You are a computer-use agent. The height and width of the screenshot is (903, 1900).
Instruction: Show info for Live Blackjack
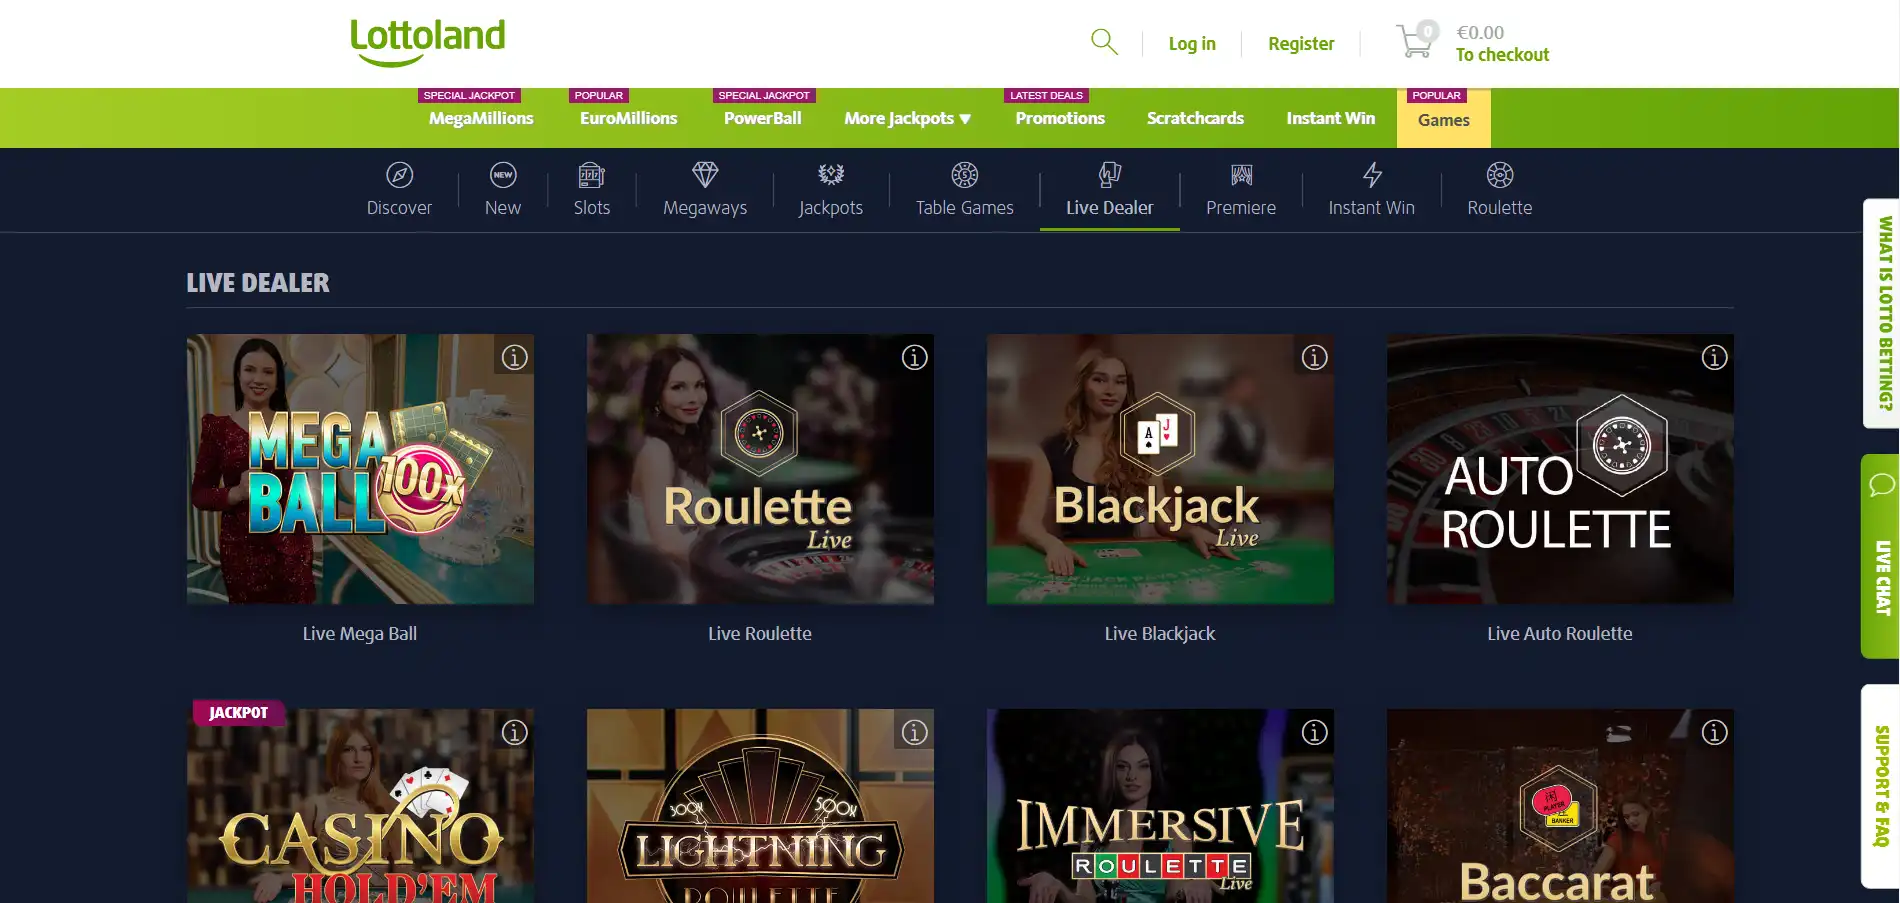[1315, 357]
